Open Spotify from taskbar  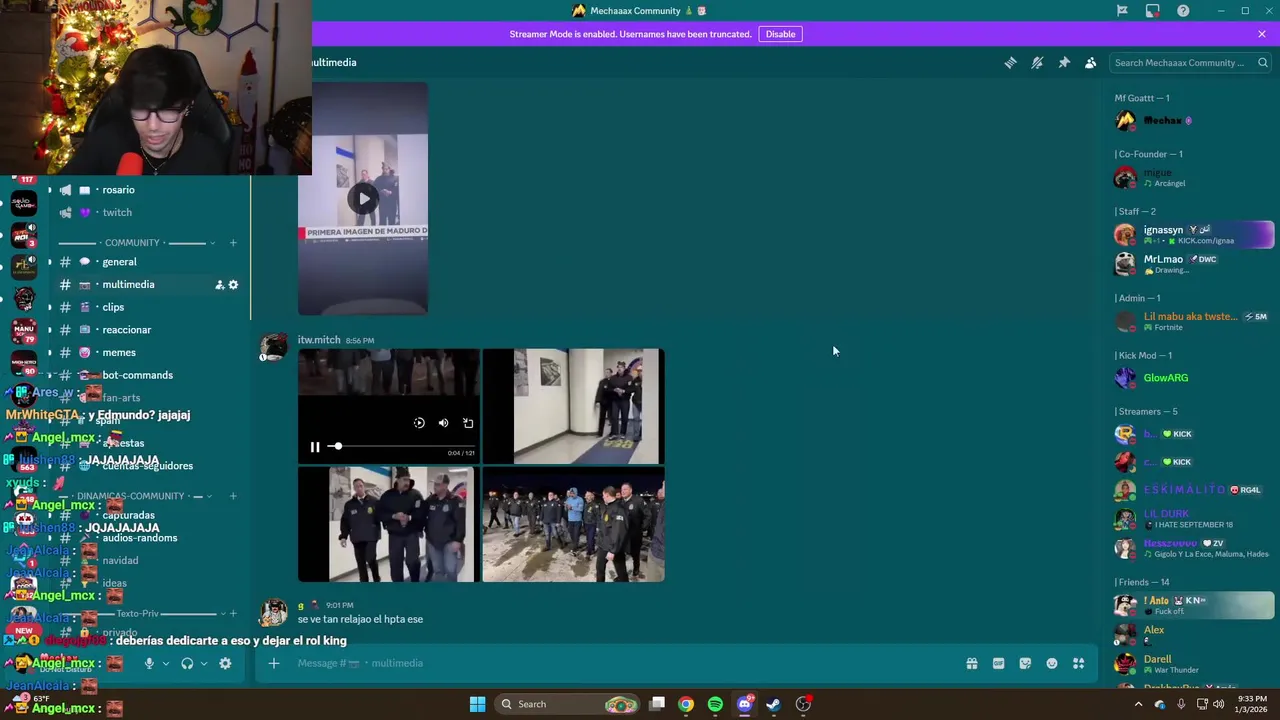(715, 704)
